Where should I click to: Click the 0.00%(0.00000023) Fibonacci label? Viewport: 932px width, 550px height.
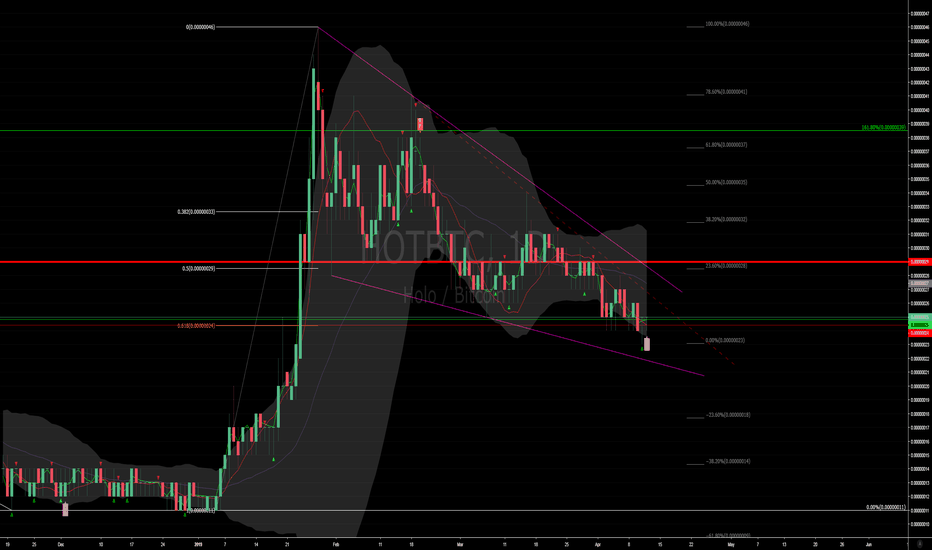(x=725, y=341)
